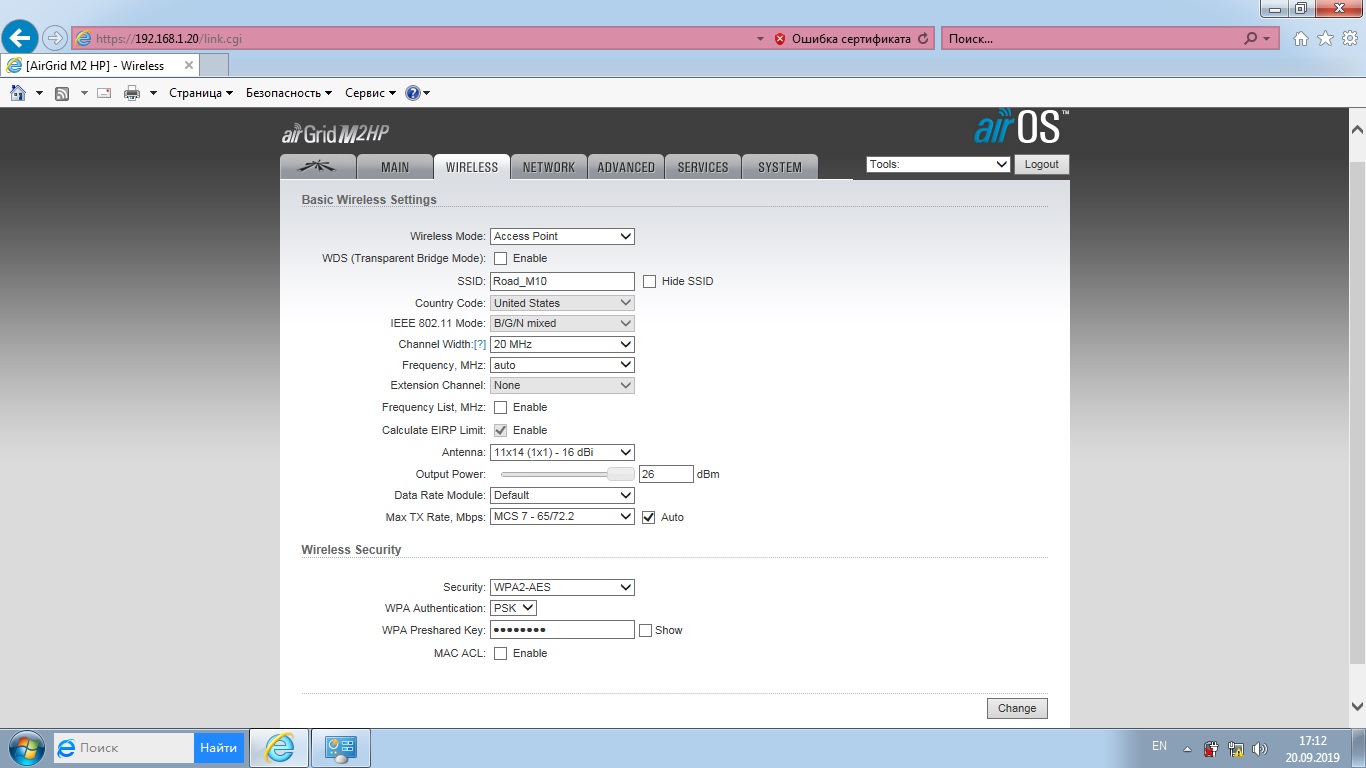1366x768 pixels.
Task: Click the volume speaker tray icon
Action: pos(1260,748)
